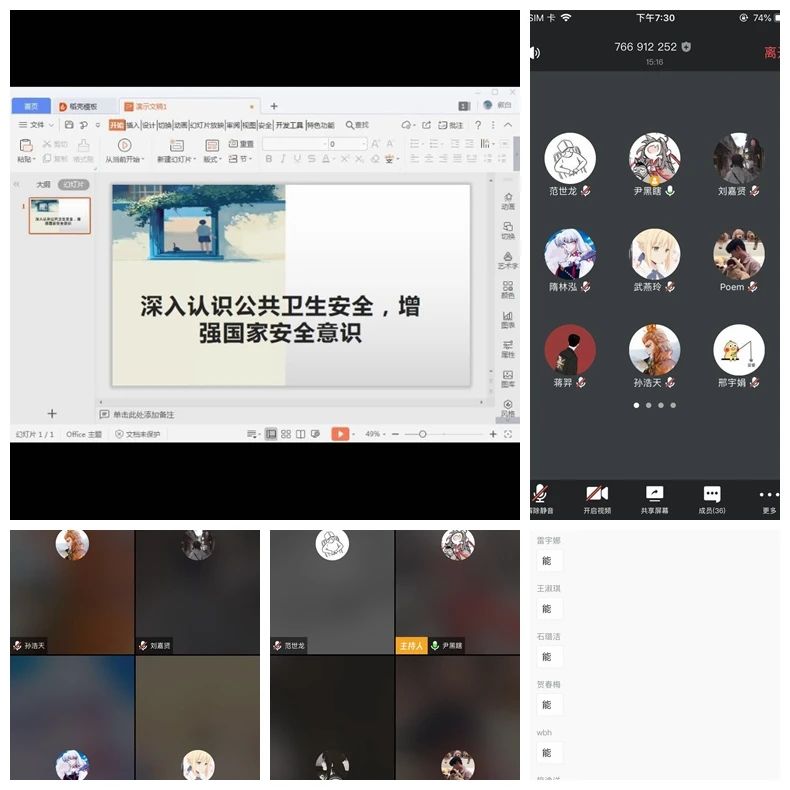
Task: Click the zoom slider in the status bar
Action: [x=423, y=434]
